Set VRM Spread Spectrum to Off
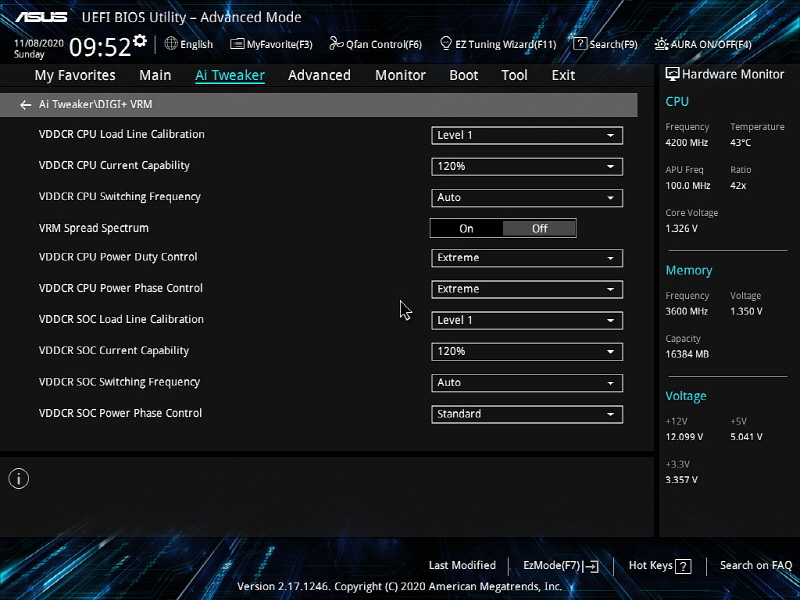This screenshot has width=800, height=600. [540, 229]
